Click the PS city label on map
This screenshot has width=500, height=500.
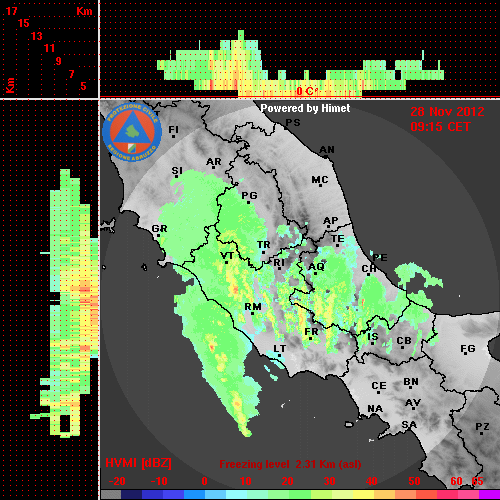pyautogui.click(x=293, y=123)
